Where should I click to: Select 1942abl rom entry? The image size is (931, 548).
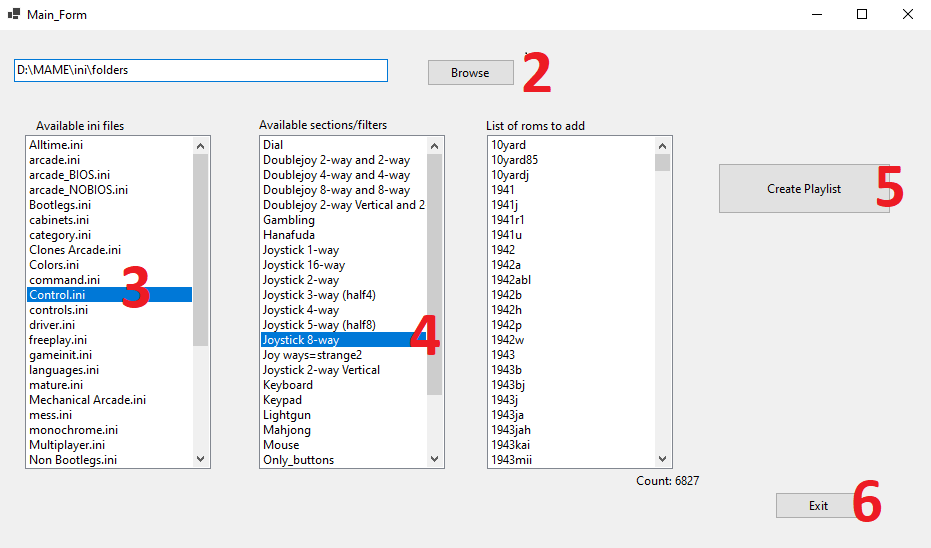click(571, 280)
